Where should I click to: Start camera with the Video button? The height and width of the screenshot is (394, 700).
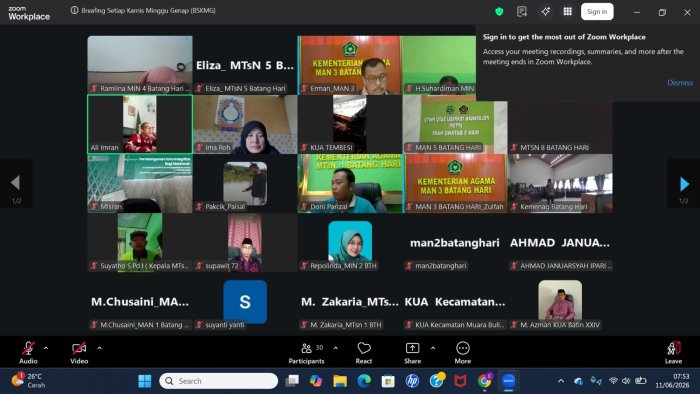[x=79, y=352]
